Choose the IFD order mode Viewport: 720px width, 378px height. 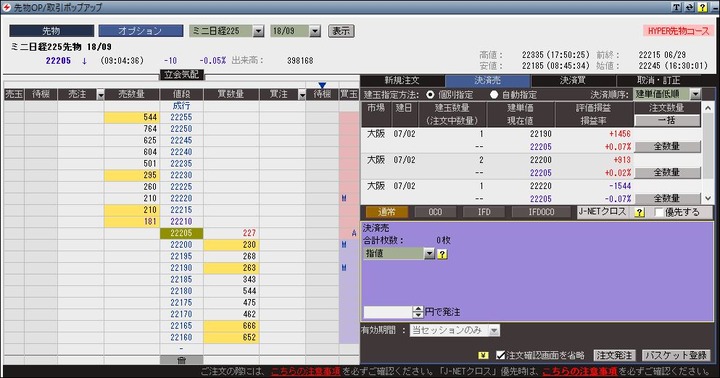(484, 212)
